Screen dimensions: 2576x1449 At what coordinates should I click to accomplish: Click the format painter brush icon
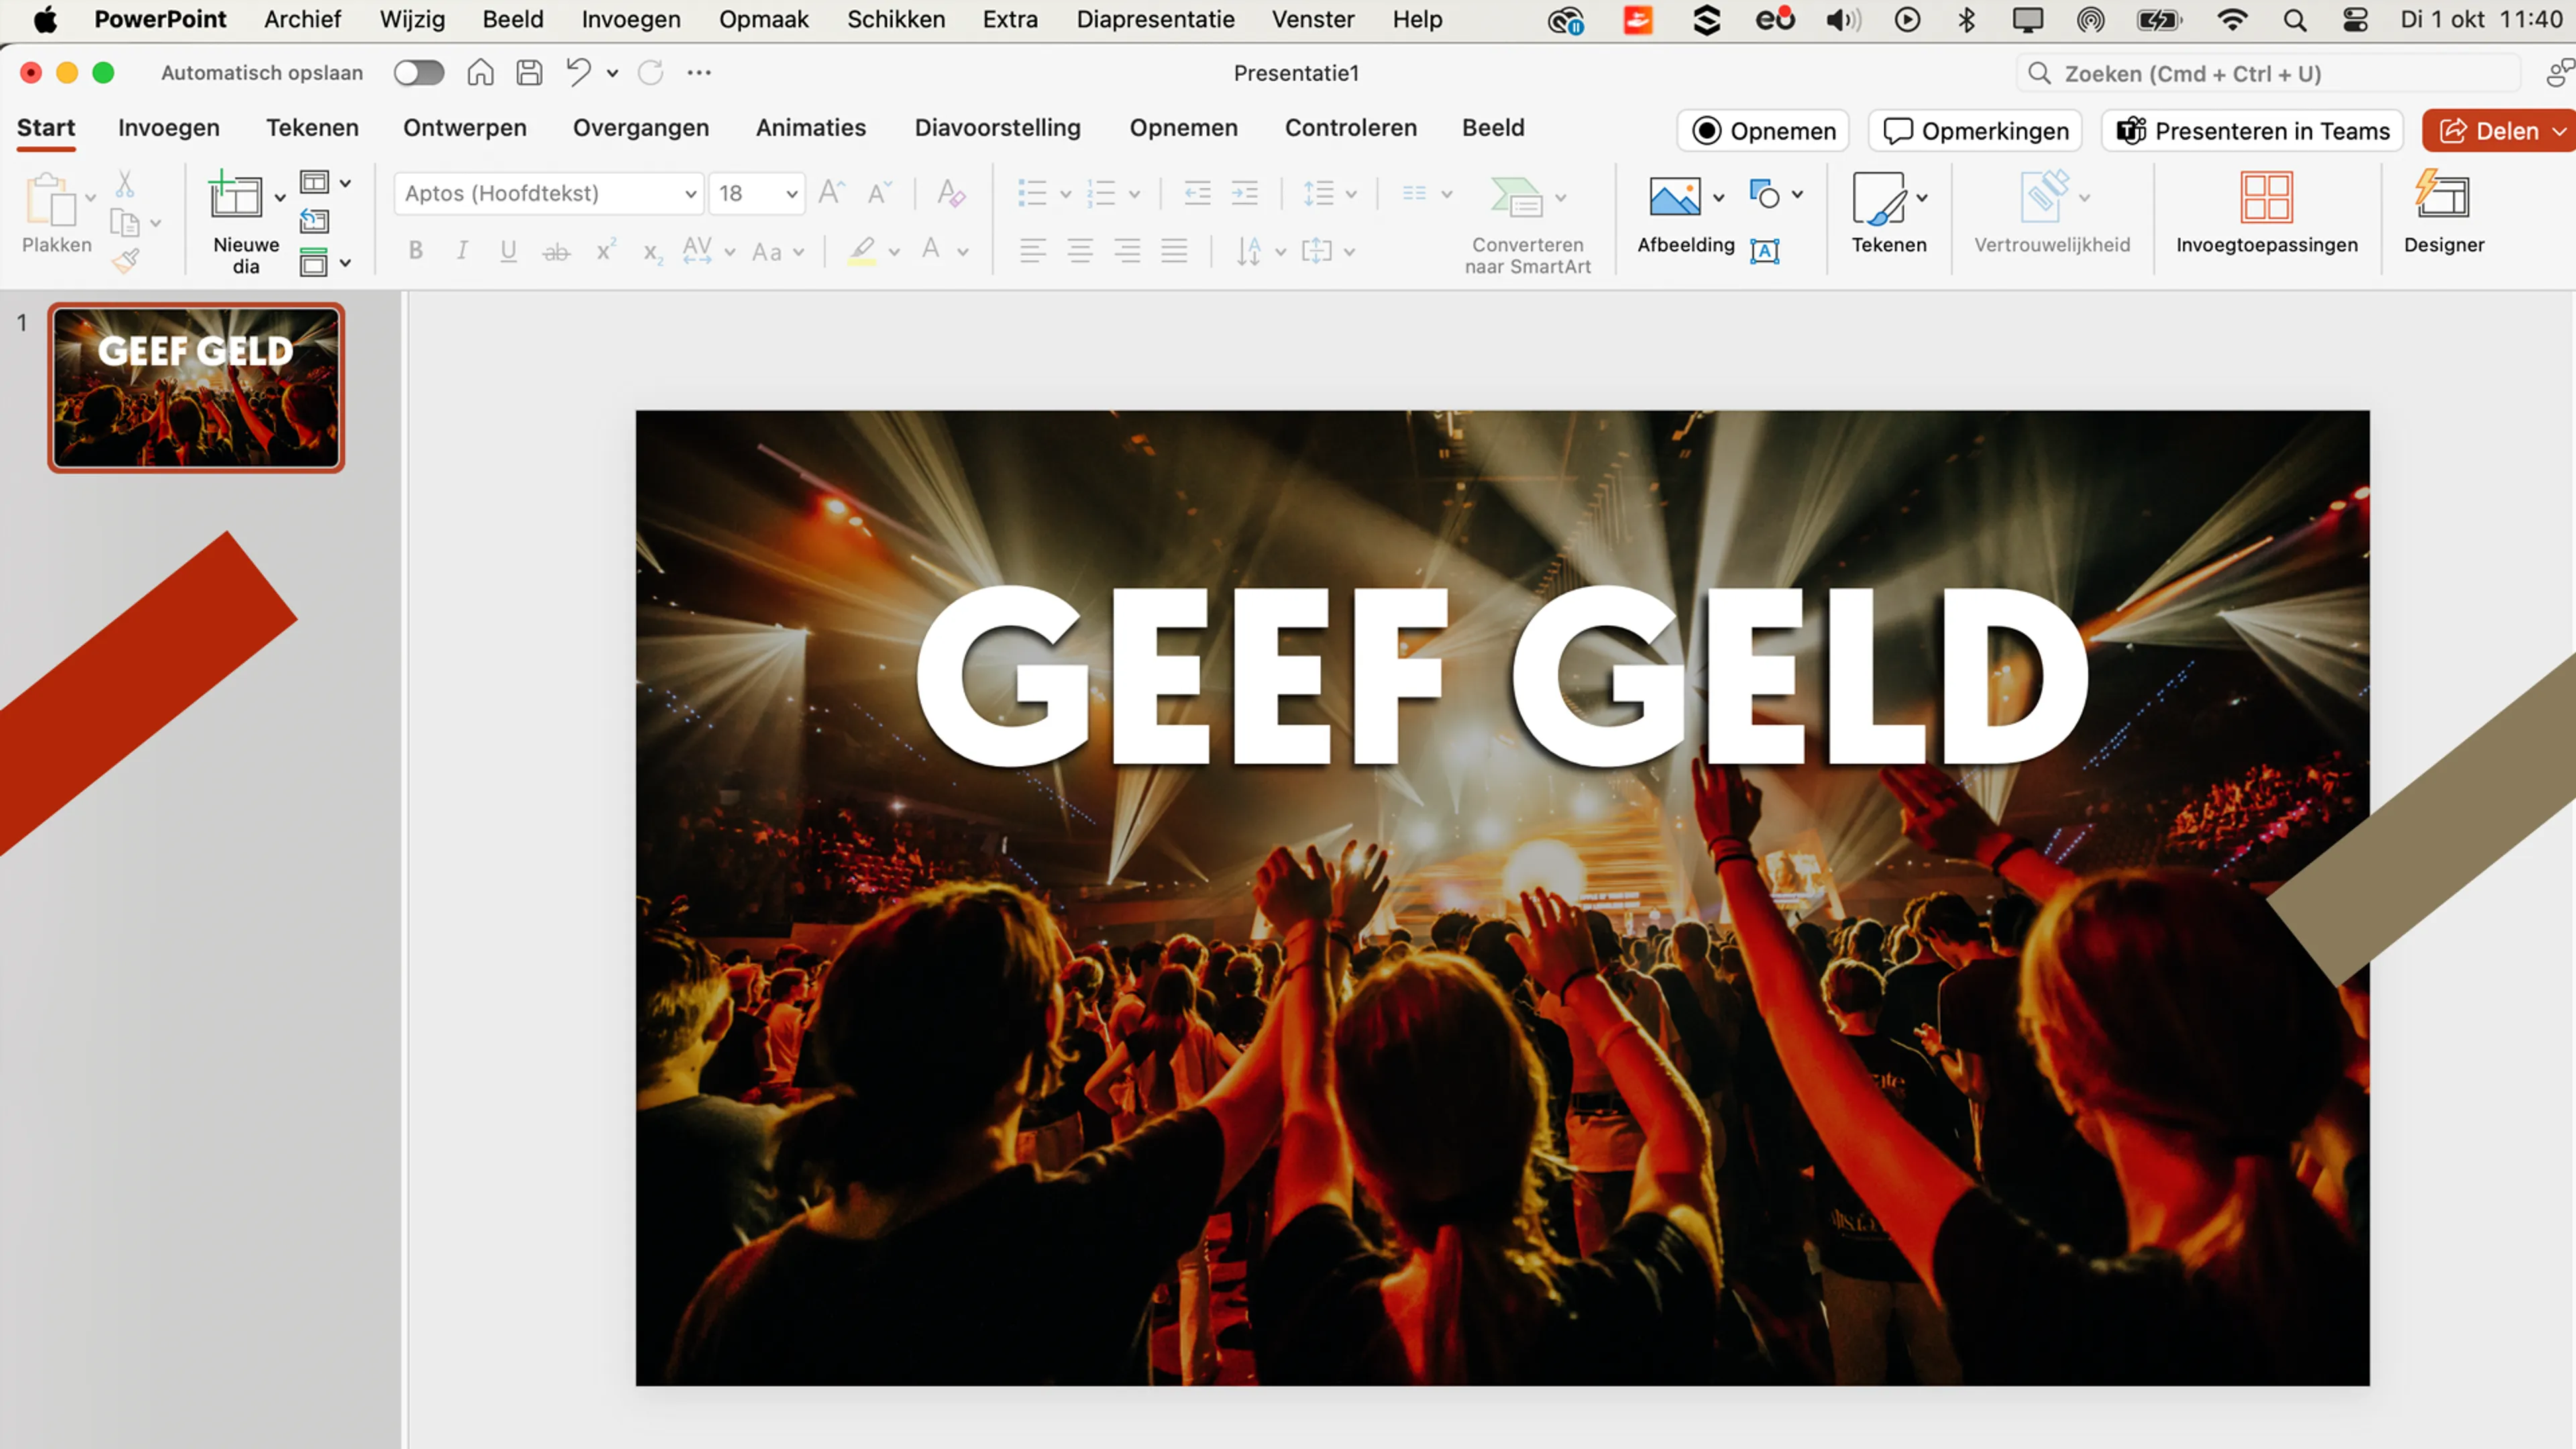[x=126, y=262]
